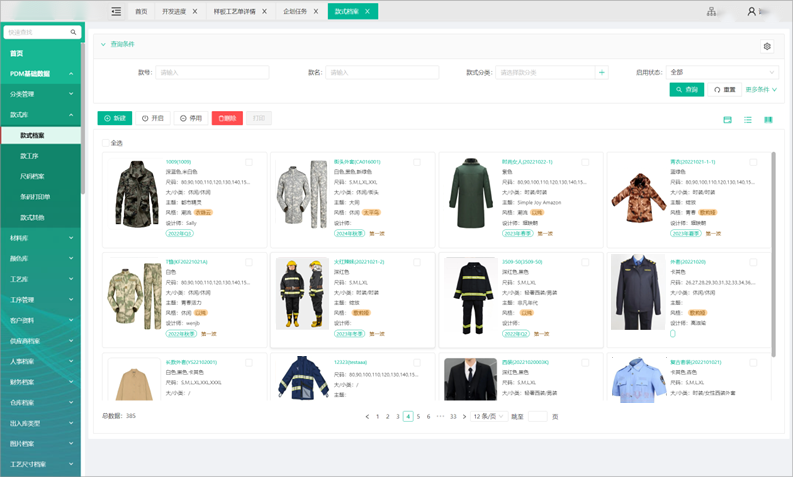Screen dimensions: 793x477
Task: Click the vertical scrollbar of the card list
Action: 773,250
